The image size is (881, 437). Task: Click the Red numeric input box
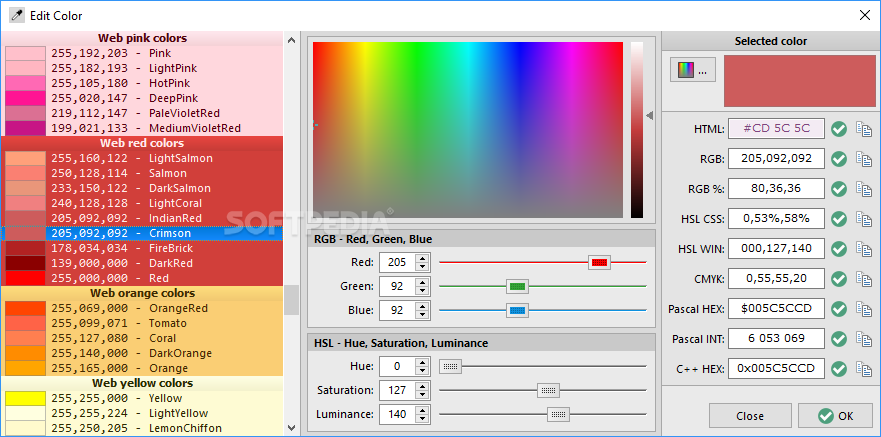click(397, 262)
